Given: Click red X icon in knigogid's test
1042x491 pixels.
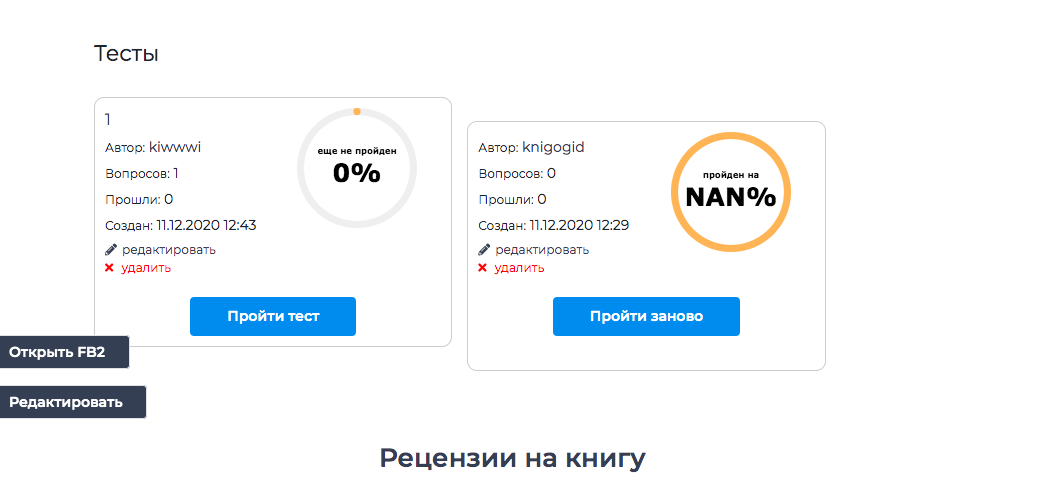Looking at the screenshot, I should (482, 267).
